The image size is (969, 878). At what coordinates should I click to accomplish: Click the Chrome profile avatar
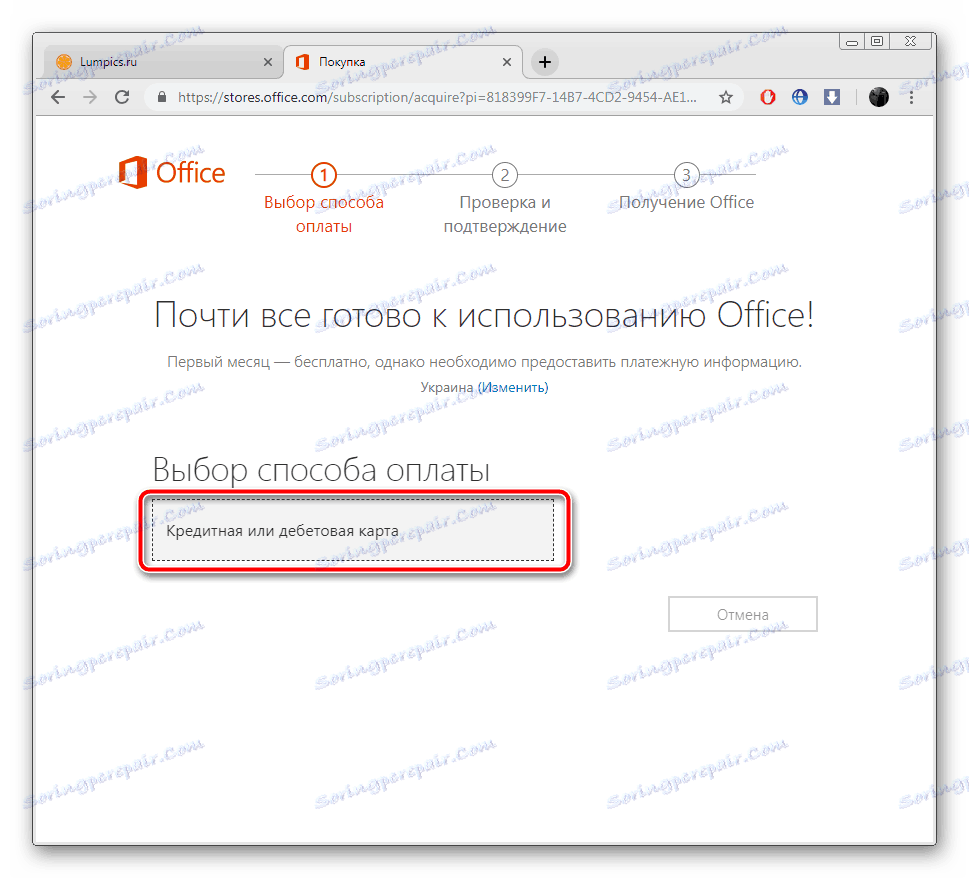point(878,97)
